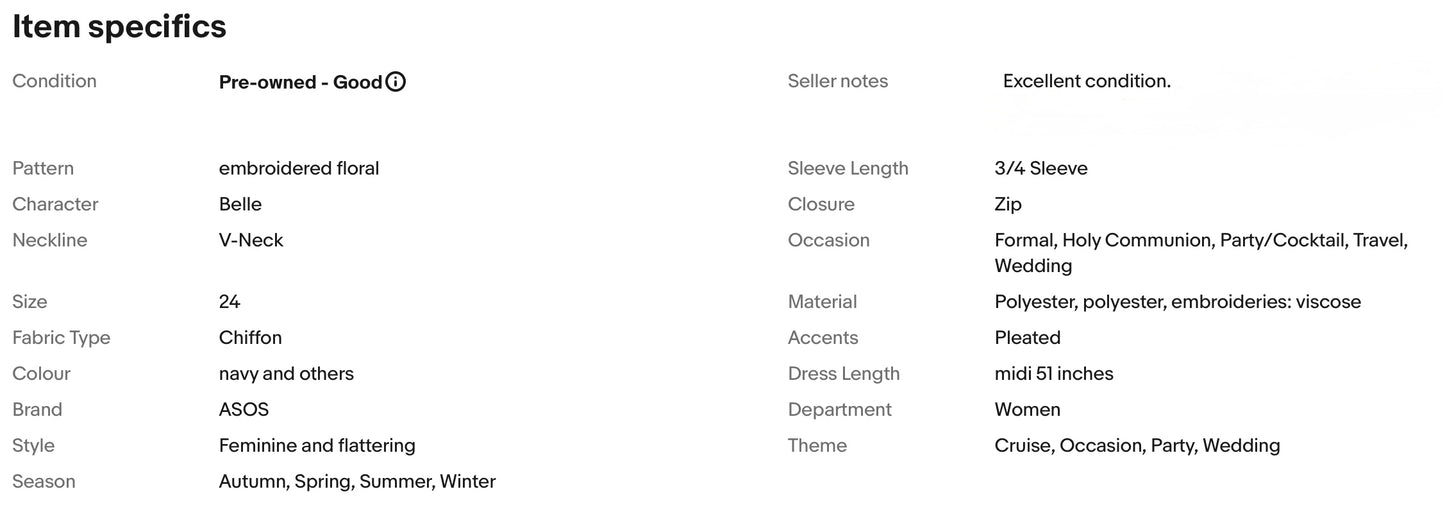Click the Cruise, Occasion, Party, Wedding theme value
This screenshot has height=505, width=1445.
1137,446
